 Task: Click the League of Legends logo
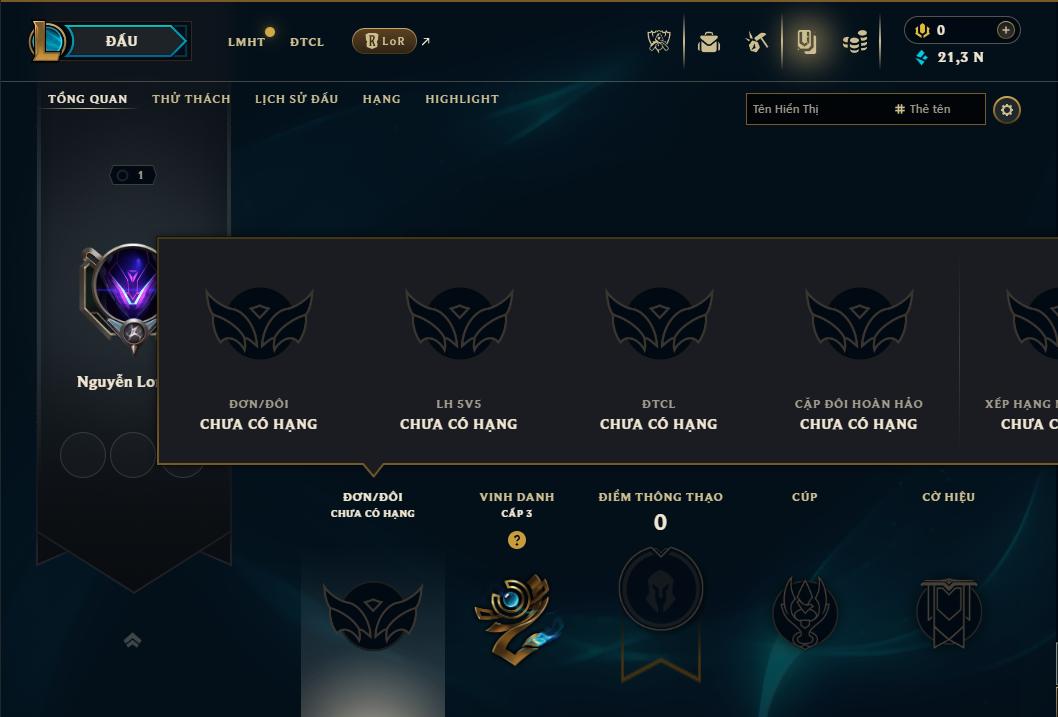(46, 40)
